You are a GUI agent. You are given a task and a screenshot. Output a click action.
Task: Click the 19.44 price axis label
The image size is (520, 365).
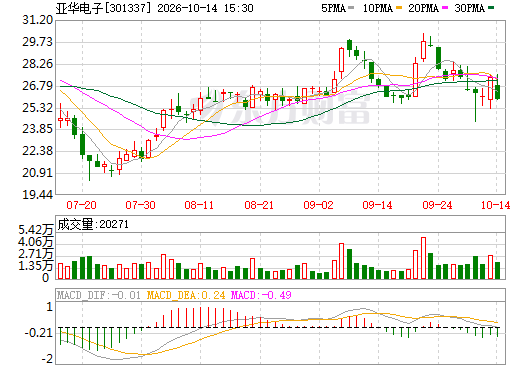[x=38, y=194]
